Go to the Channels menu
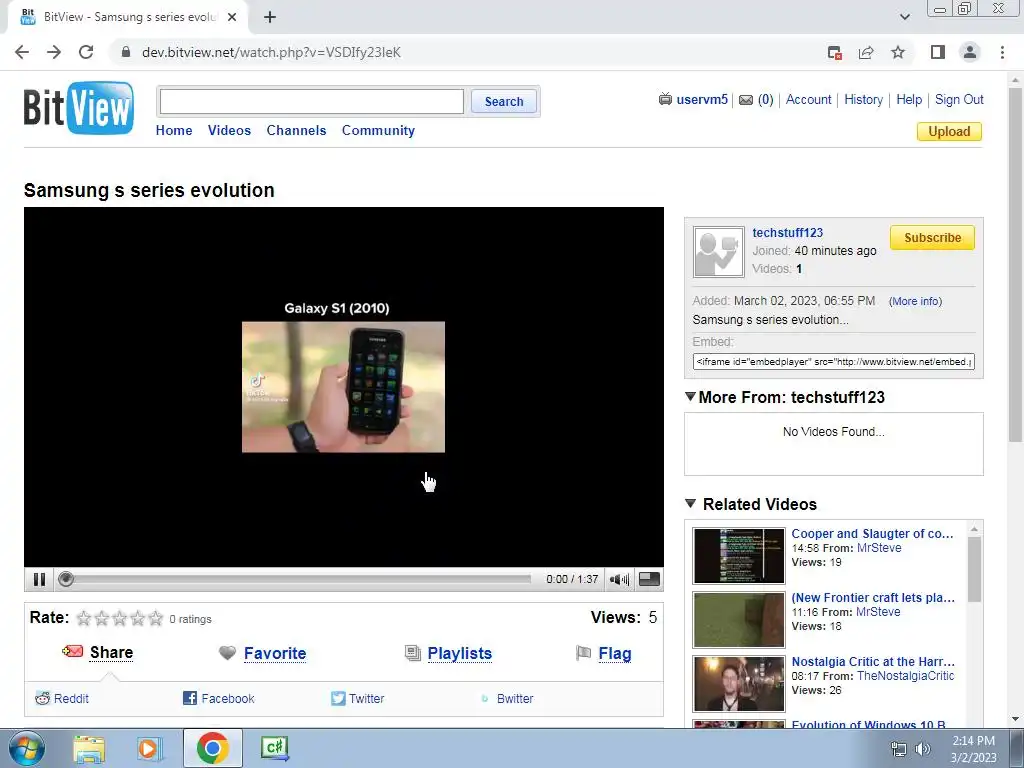Screen dimensions: 1024x768 click(x=296, y=130)
